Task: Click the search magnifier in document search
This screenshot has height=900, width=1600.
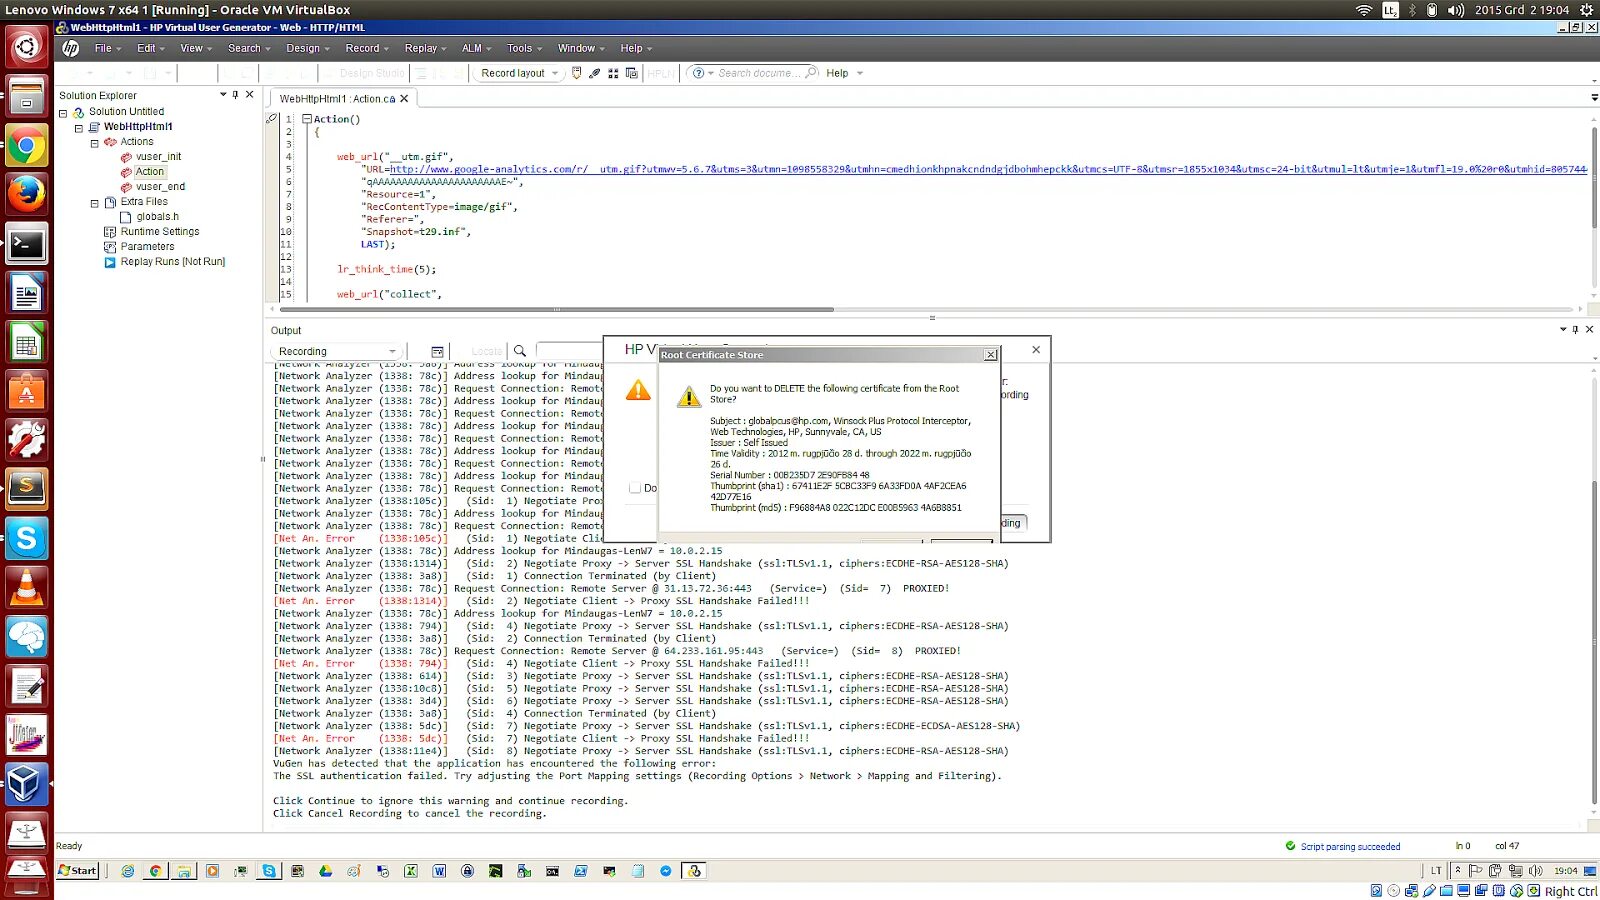Action: (x=811, y=73)
